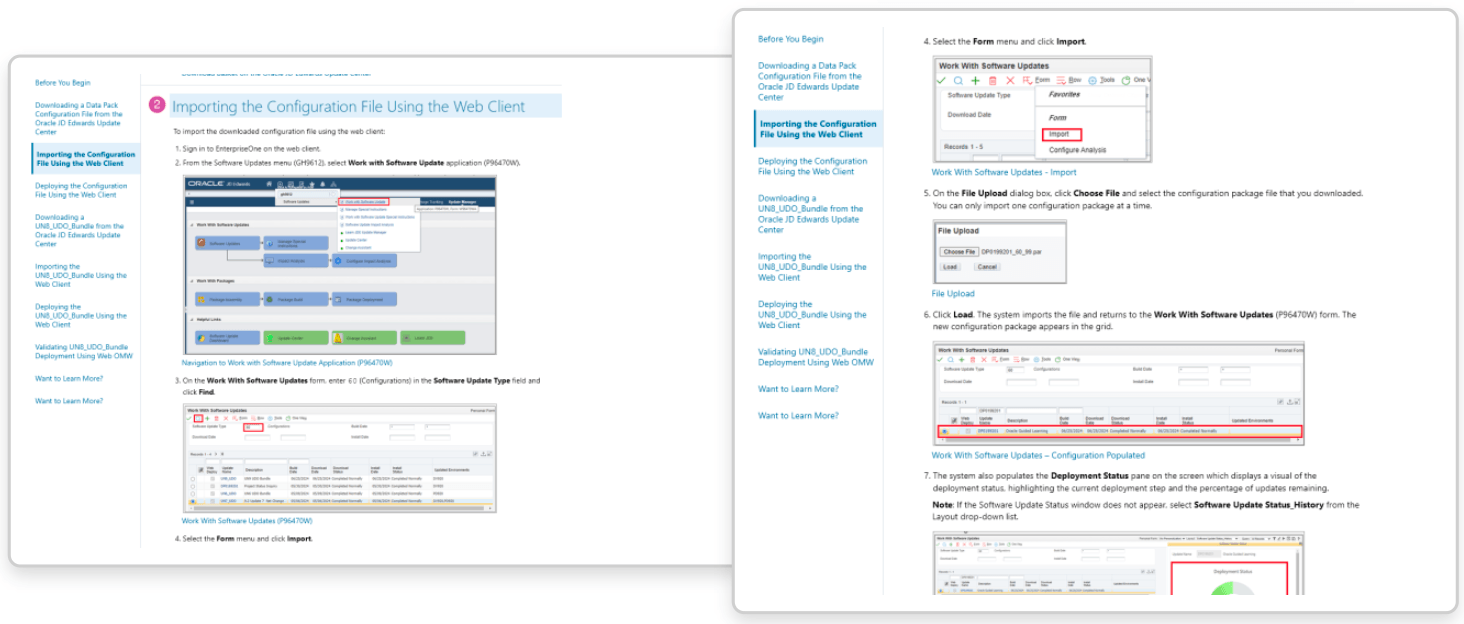Open 'Downloading a UN8_UDO_Bundle' in right page sidebar
1464x624 pixels.
810,214
